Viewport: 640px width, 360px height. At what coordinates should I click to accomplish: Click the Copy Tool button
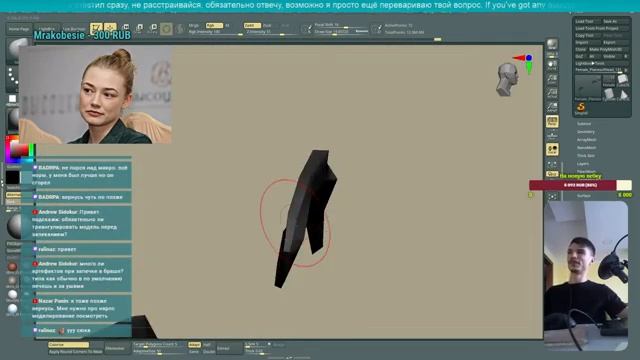pos(587,36)
